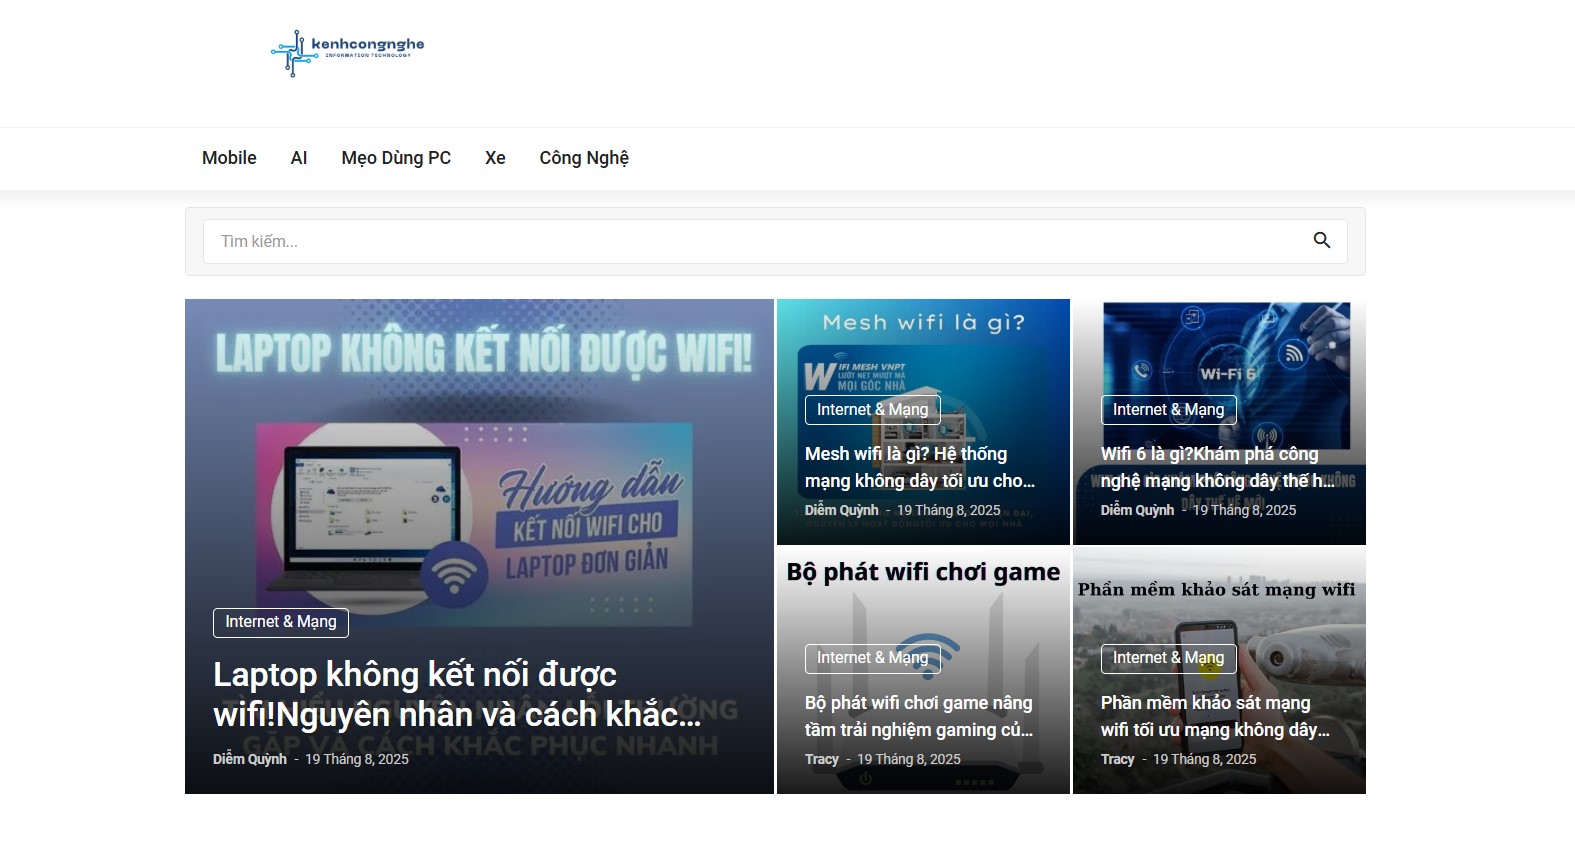Image resolution: width=1575 pixels, height=842 pixels.
Task: Click Internet & Mạng tag on Wifi 6 card
Action: [1168, 410]
